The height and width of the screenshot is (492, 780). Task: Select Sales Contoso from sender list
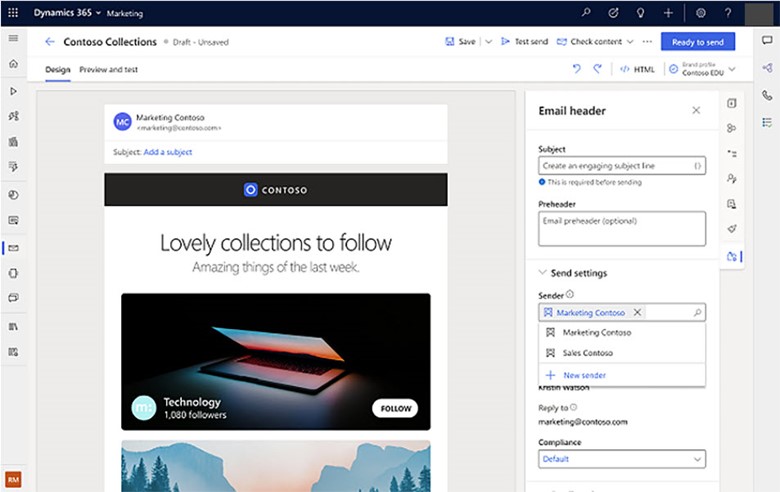point(587,353)
